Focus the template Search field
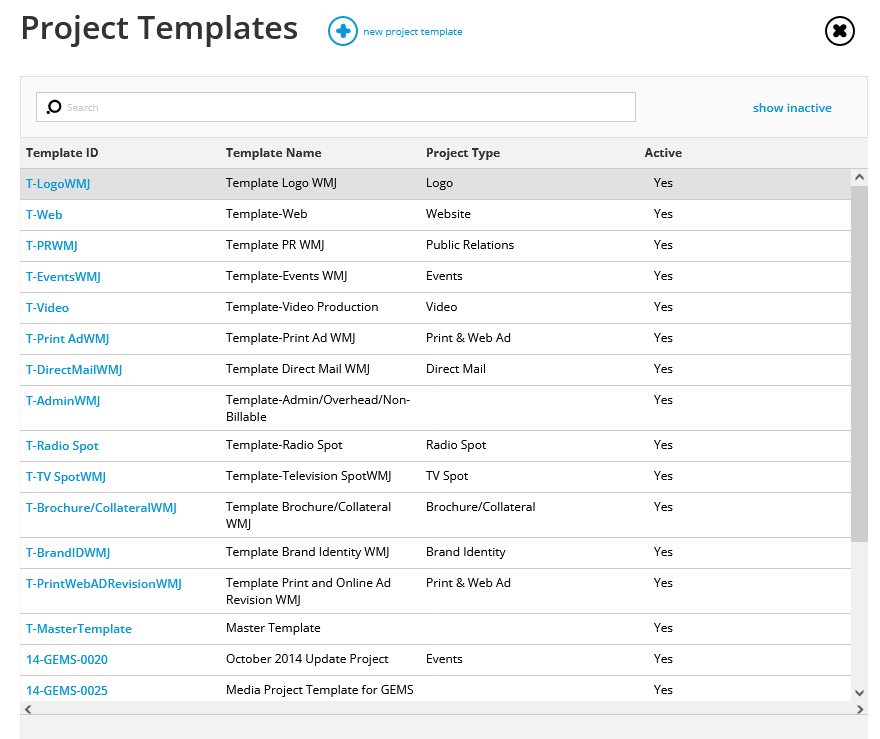The image size is (880, 739). point(336,107)
